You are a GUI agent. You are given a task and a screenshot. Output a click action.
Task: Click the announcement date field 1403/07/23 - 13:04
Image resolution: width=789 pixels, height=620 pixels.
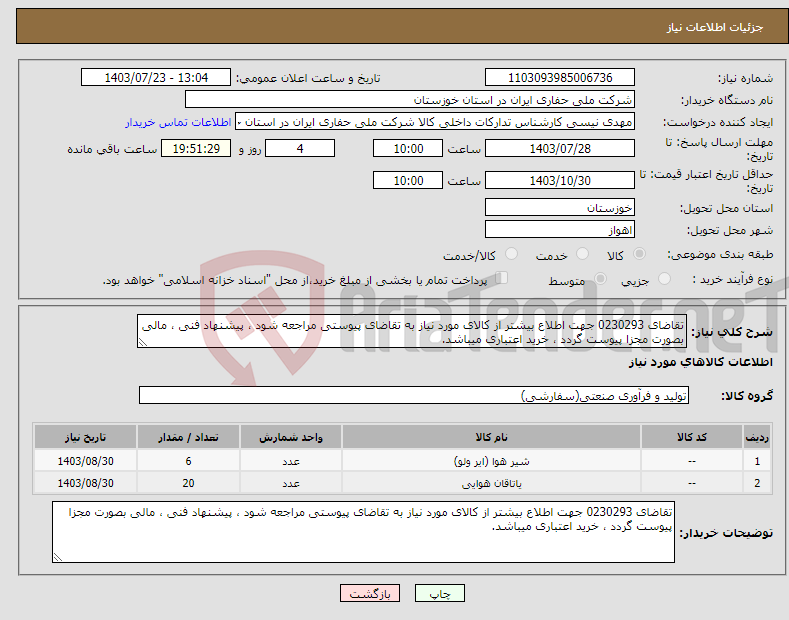156,78
